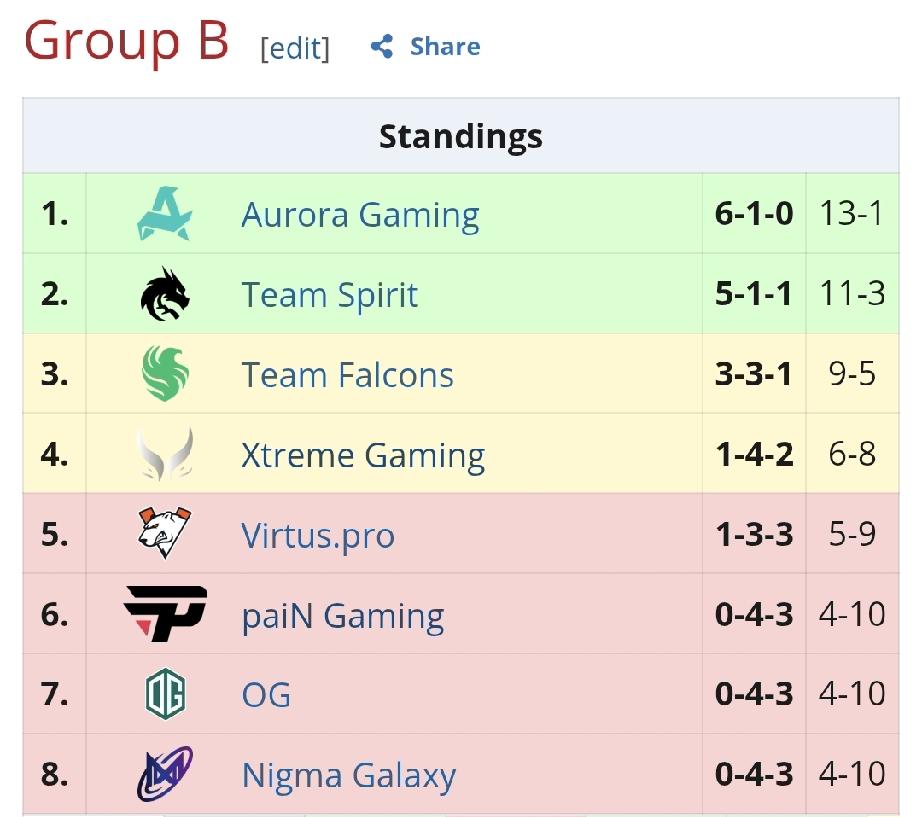Viewport: 922px width, 817px height.
Task: Click the Team Falcons logo icon
Action: 164,374
